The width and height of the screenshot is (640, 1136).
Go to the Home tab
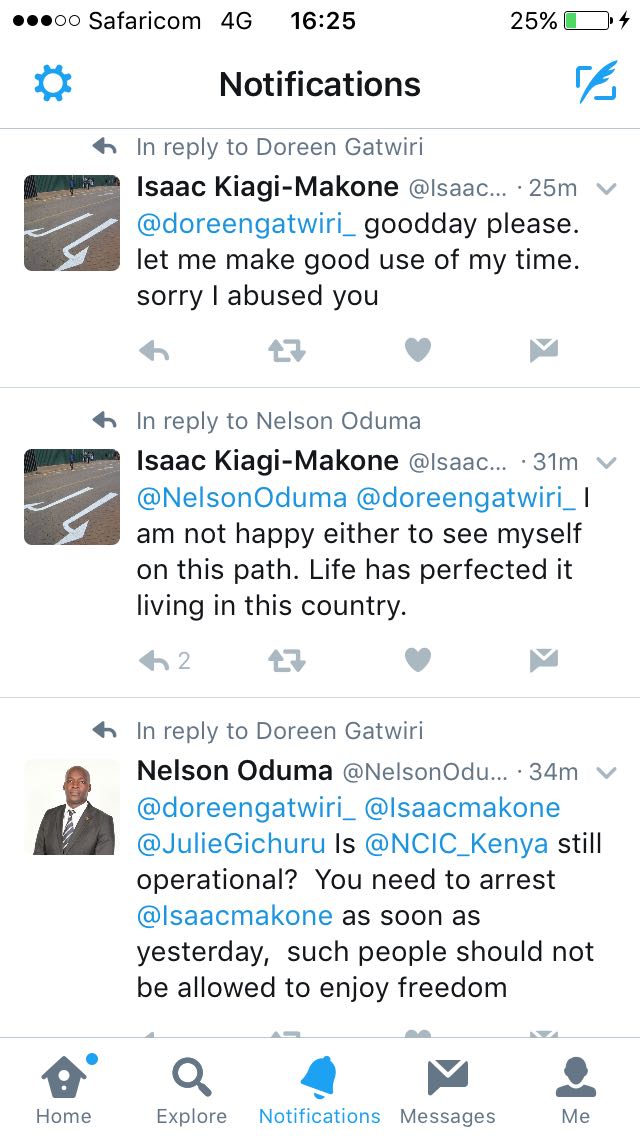click(x=65, y=1089)
